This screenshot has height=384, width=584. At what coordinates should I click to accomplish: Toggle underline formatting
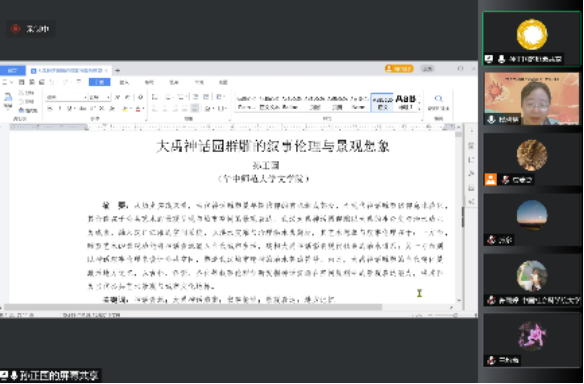click(x=70, y=109)
